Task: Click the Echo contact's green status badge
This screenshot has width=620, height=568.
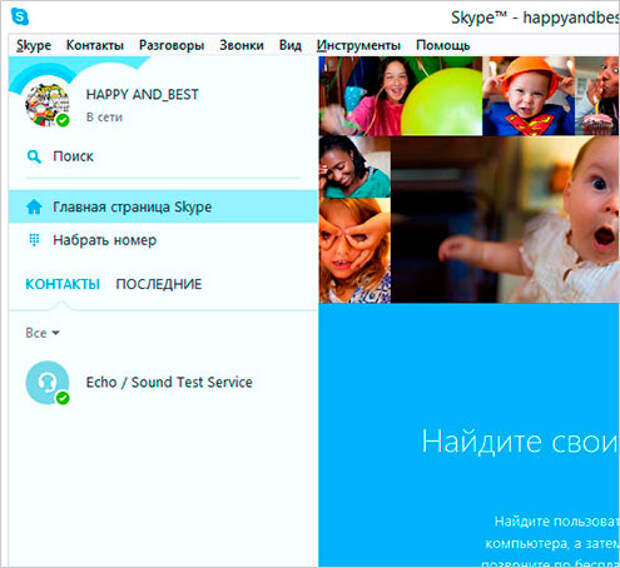Action: [x=62, y=398]
